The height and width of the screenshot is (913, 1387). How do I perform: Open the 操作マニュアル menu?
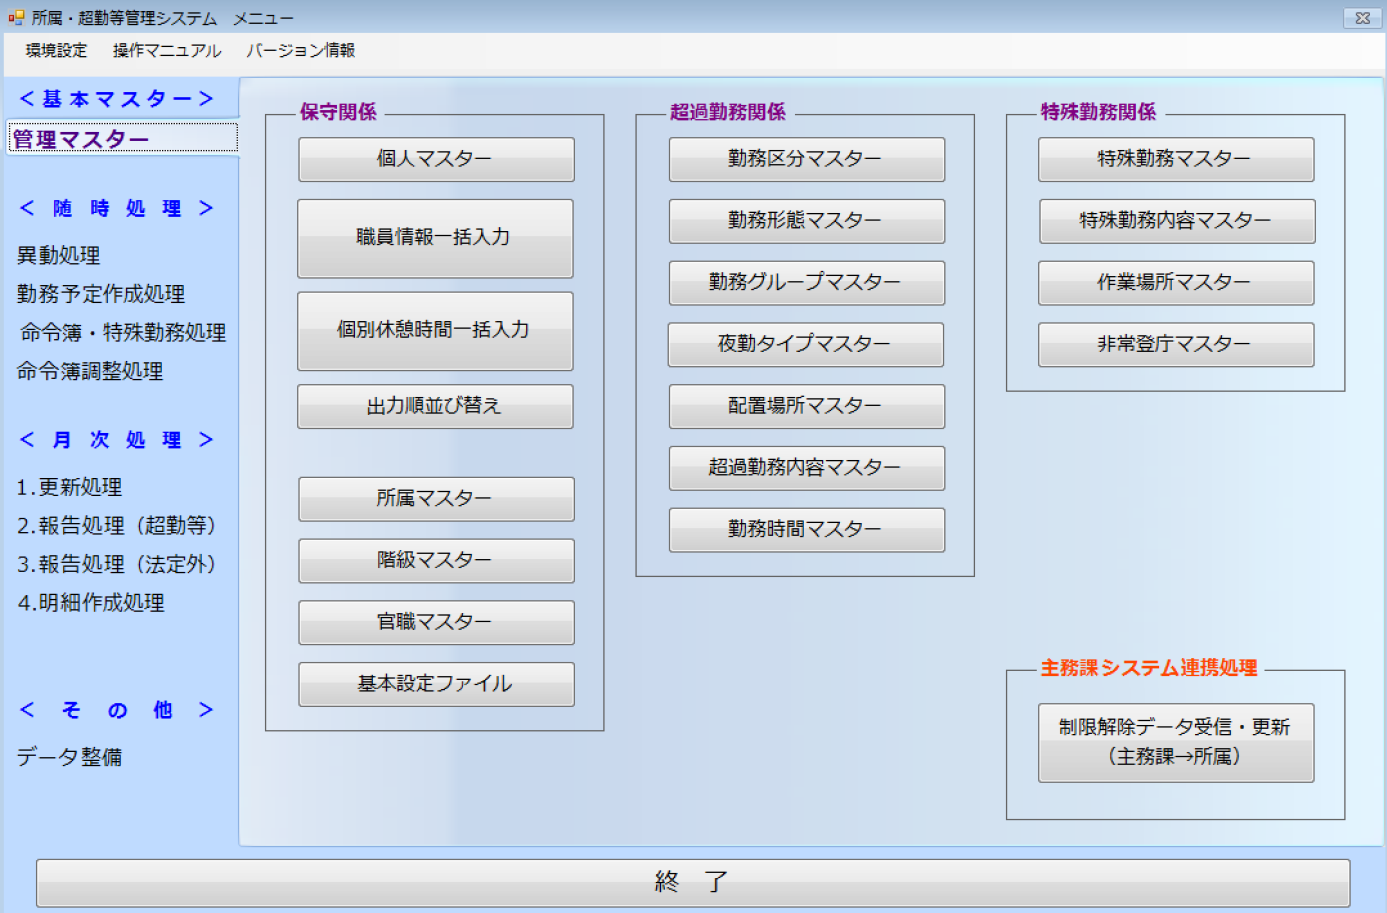click(167, 49)
